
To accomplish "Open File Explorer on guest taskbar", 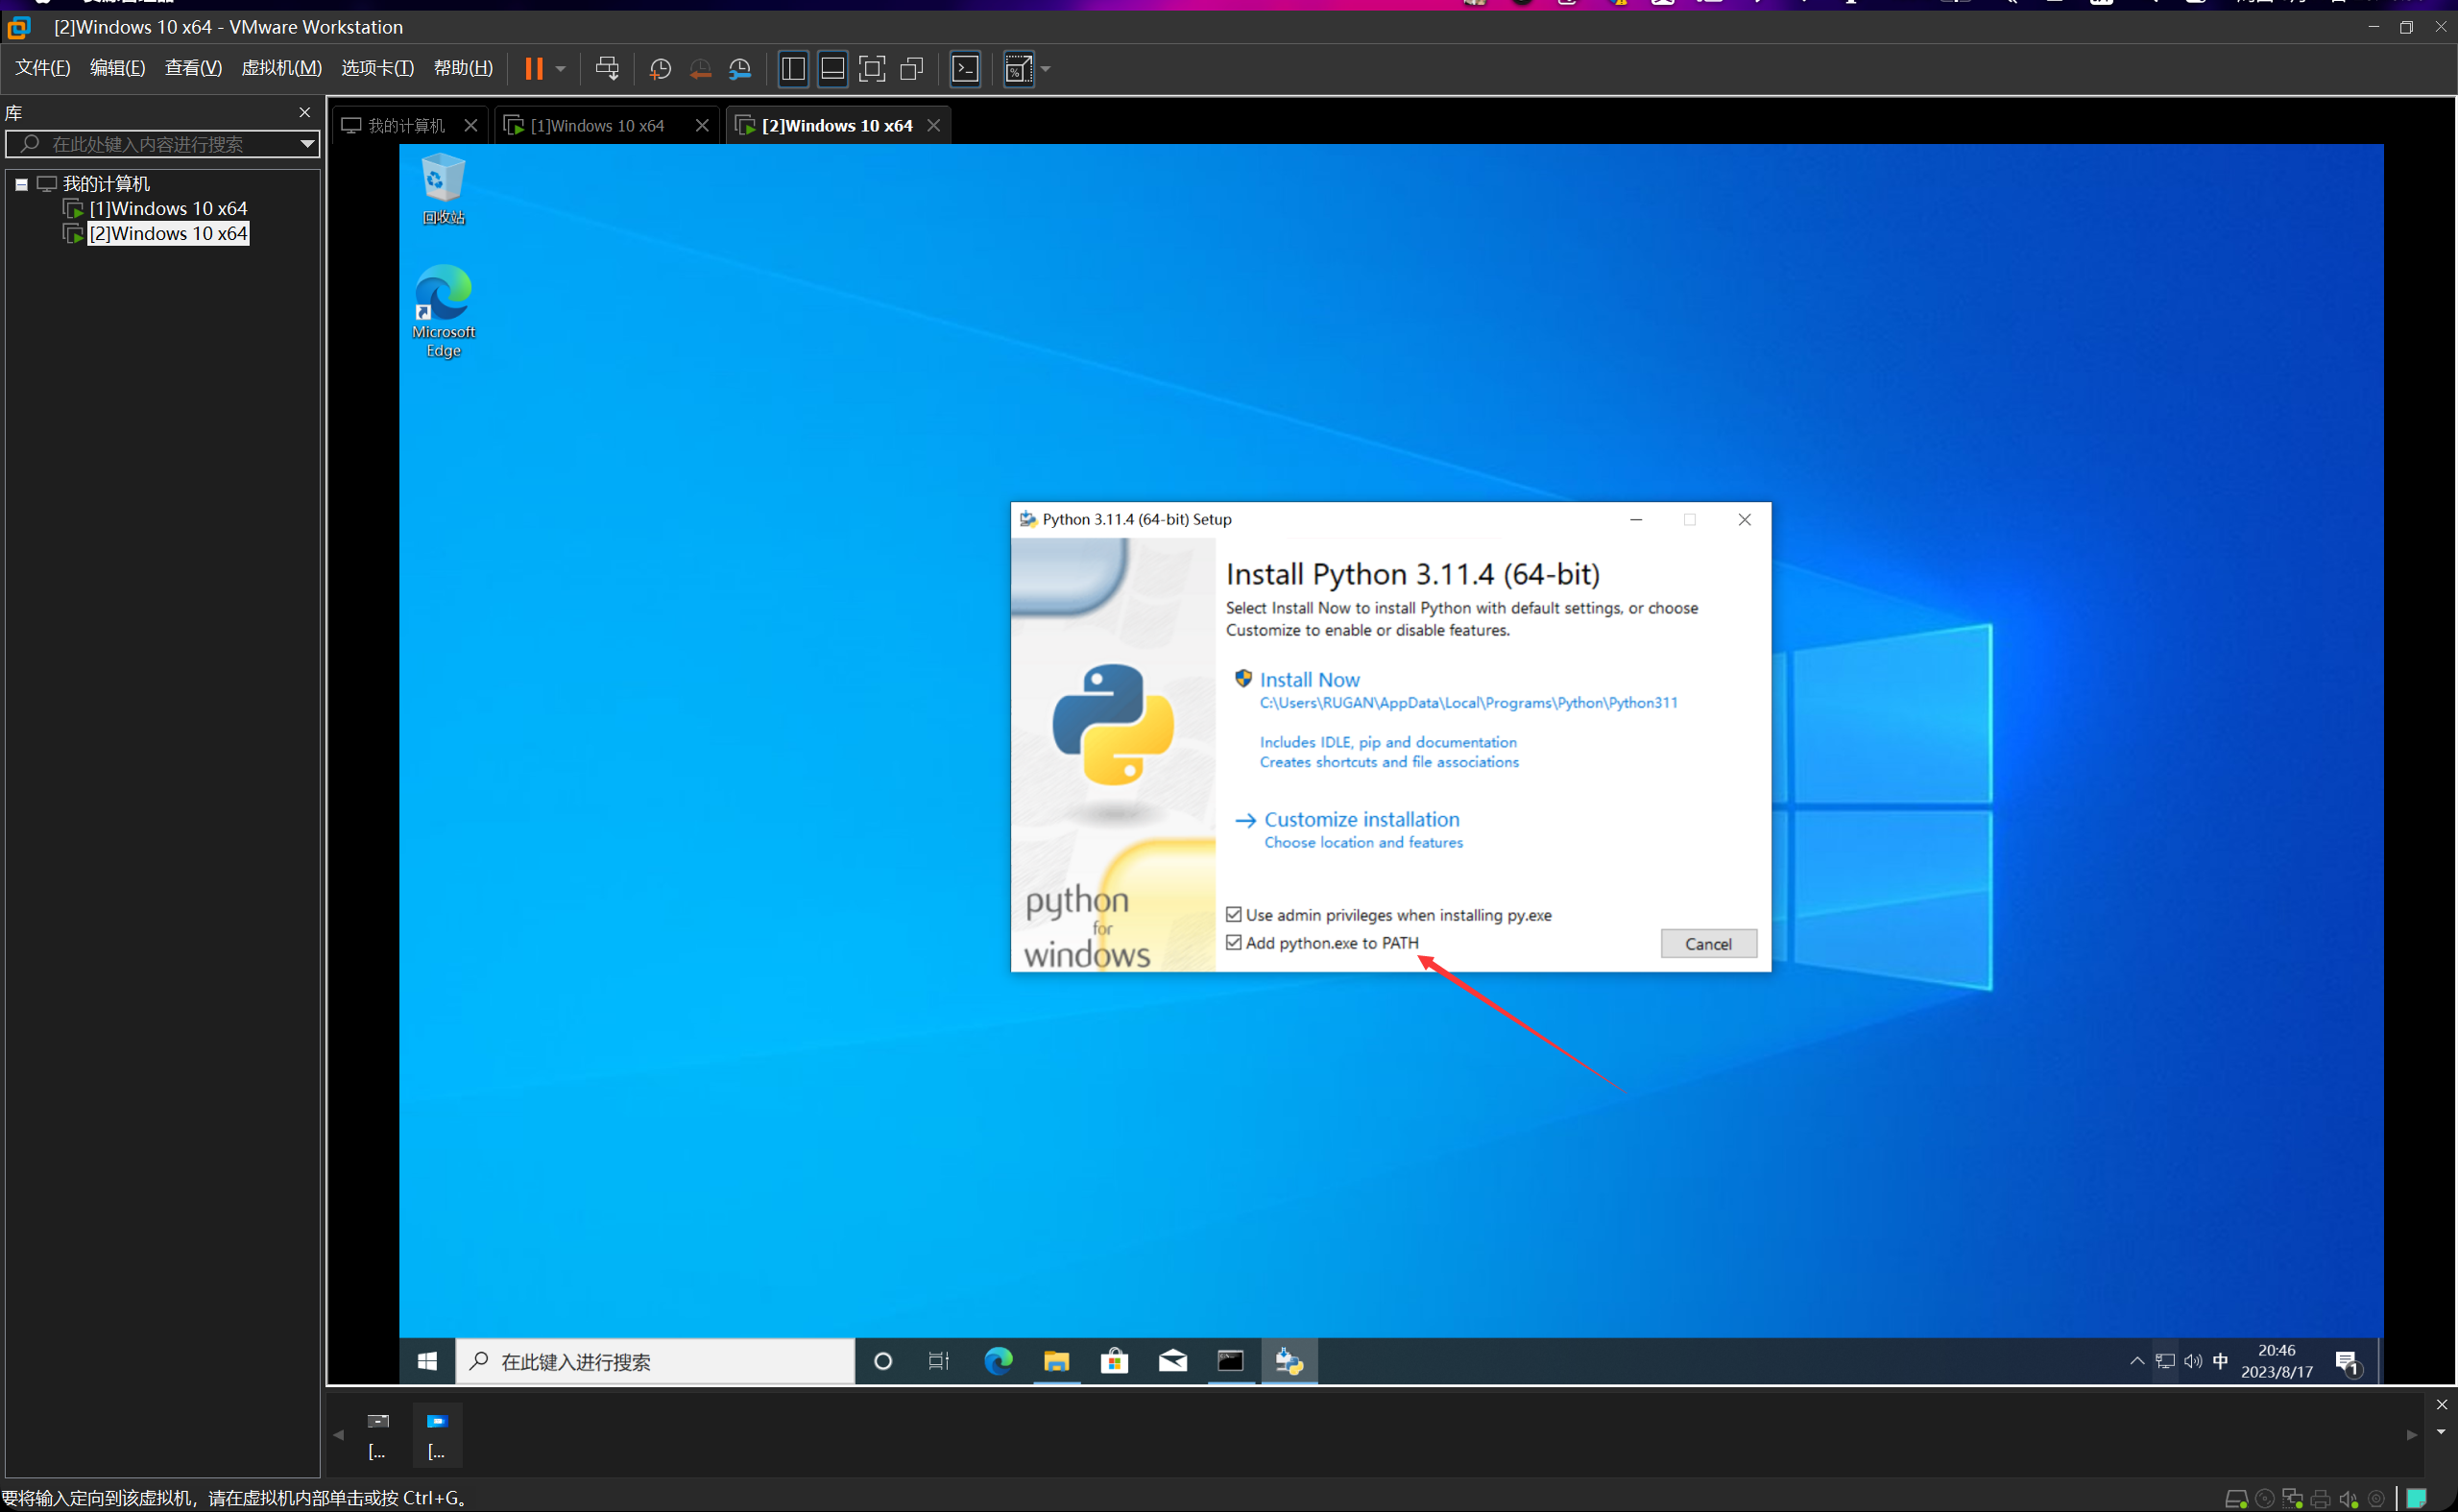I will pyautogui.click(x=1056, y=1361).
